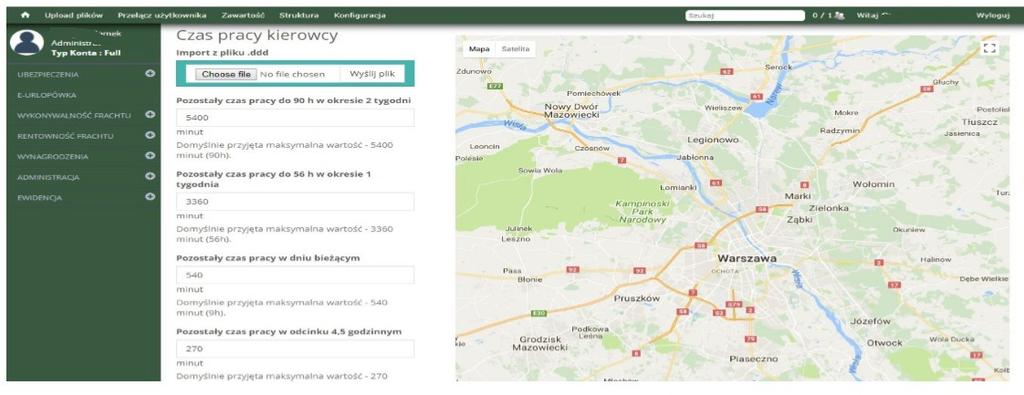Expand the UBEZPIECZENIA sidebar section
Screen dimensions: 1024x395
click(150, 73)
